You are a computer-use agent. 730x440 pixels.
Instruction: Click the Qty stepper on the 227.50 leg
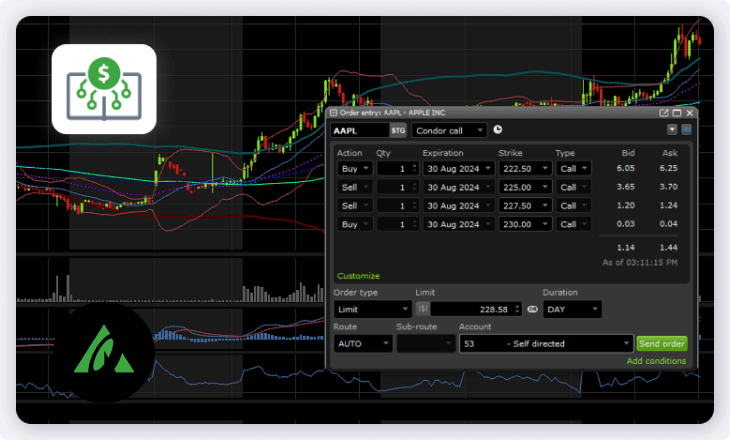pos(414,206)
